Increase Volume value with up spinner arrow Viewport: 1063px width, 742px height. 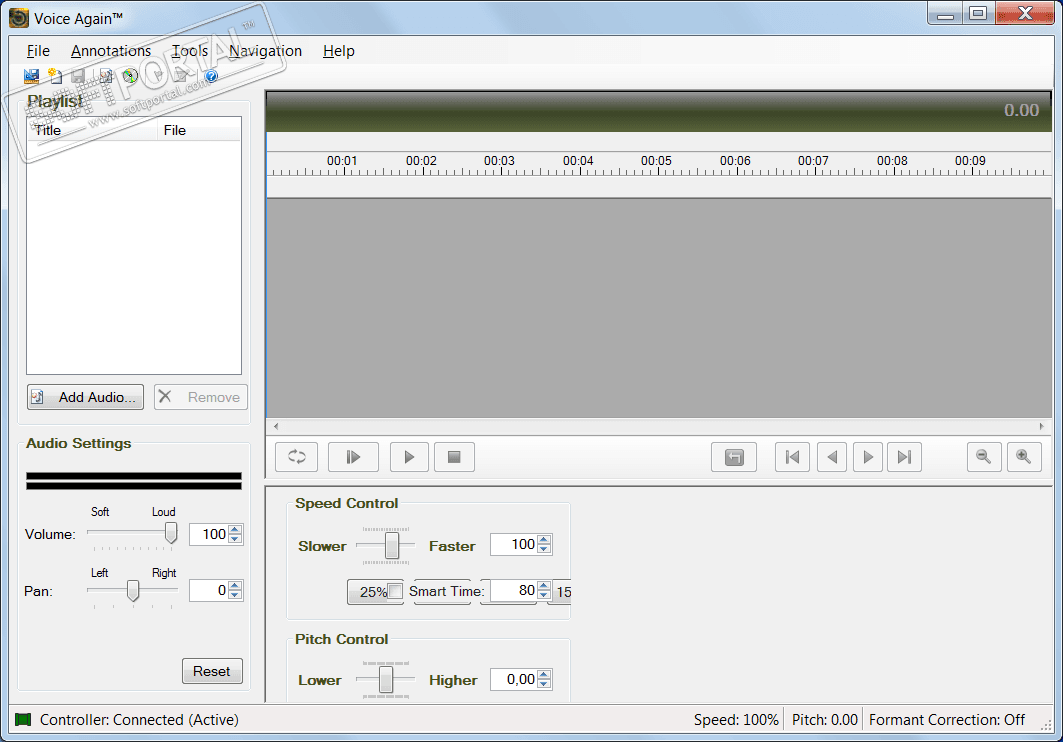tap(235, 530)
